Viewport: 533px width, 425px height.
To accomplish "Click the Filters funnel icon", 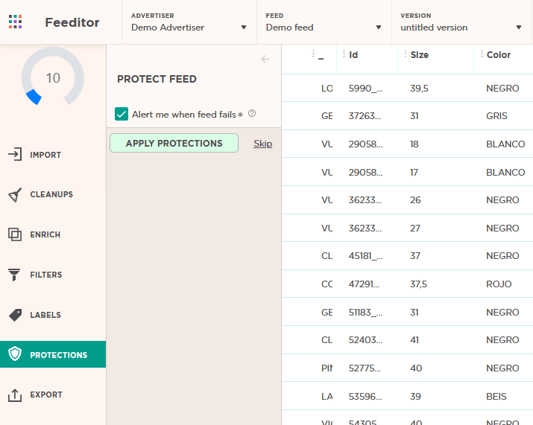I will coord(14,275).
